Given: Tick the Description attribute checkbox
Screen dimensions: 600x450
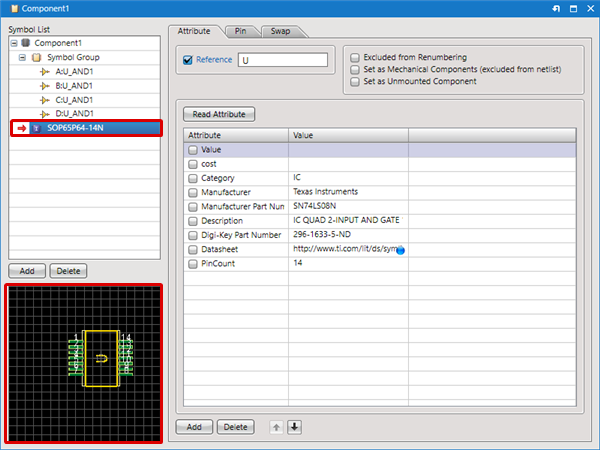Looking at the screenshot, I should click(x=193, y=221).
